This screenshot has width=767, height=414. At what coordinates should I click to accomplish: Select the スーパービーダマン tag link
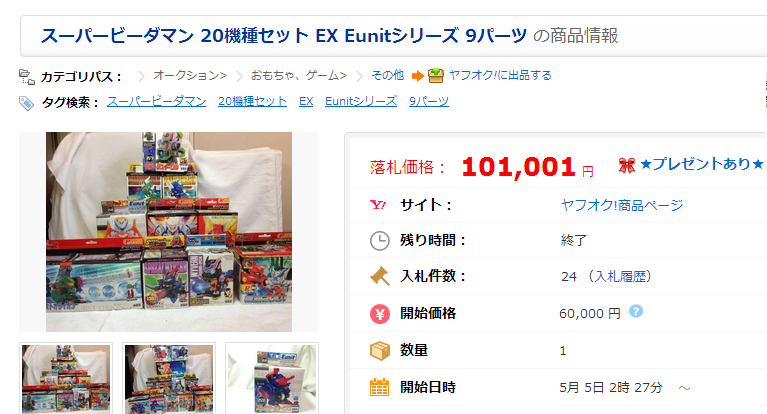(157, 101)
